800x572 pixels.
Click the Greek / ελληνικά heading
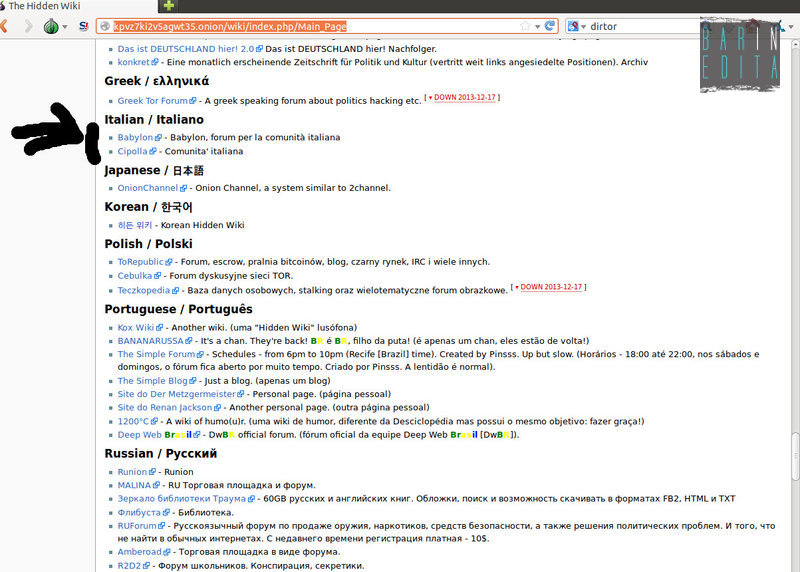pyautogui.click(x=156, y=81)
